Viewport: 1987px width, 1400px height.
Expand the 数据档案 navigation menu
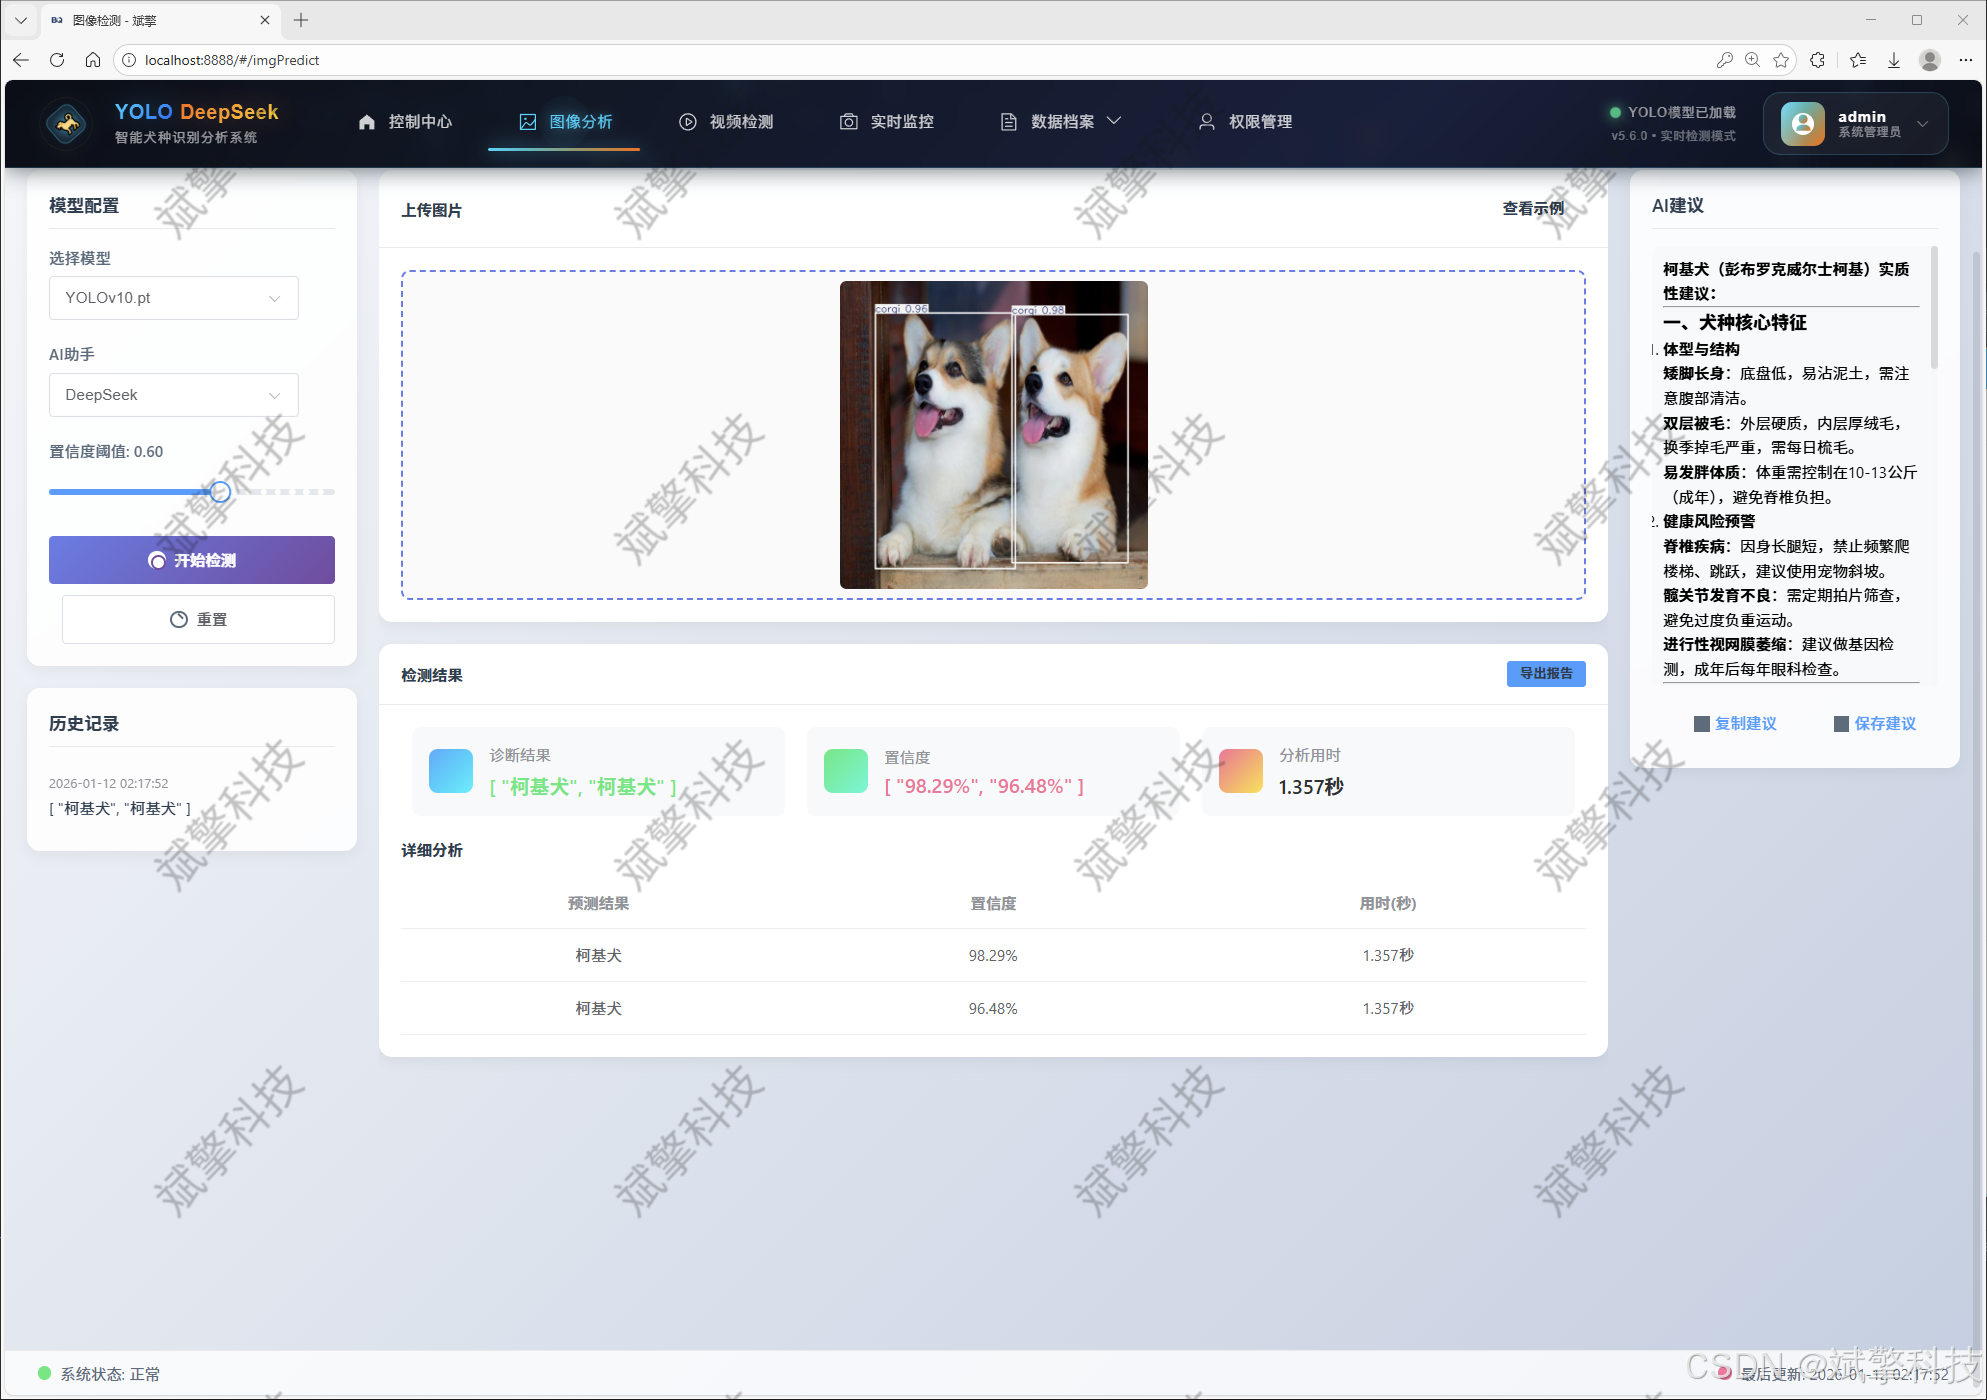pyautogui.click(x=1062, y=122)
